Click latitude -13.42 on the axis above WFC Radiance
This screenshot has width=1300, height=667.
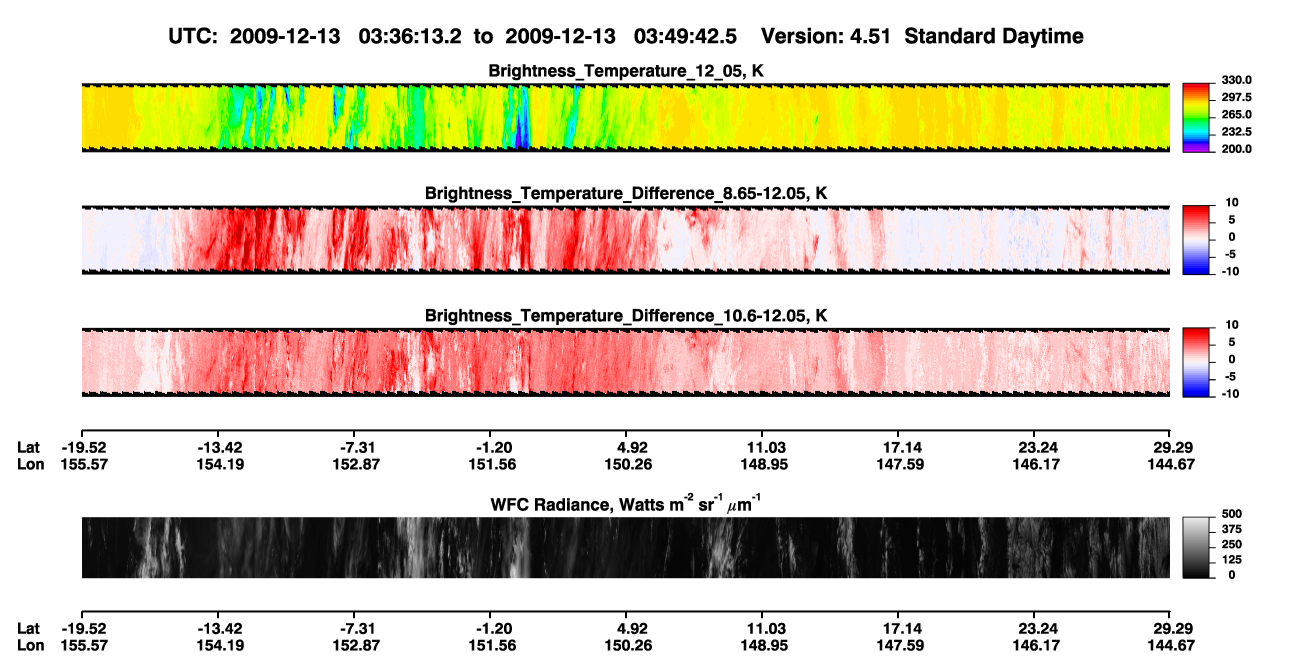(x=217, y=447)
